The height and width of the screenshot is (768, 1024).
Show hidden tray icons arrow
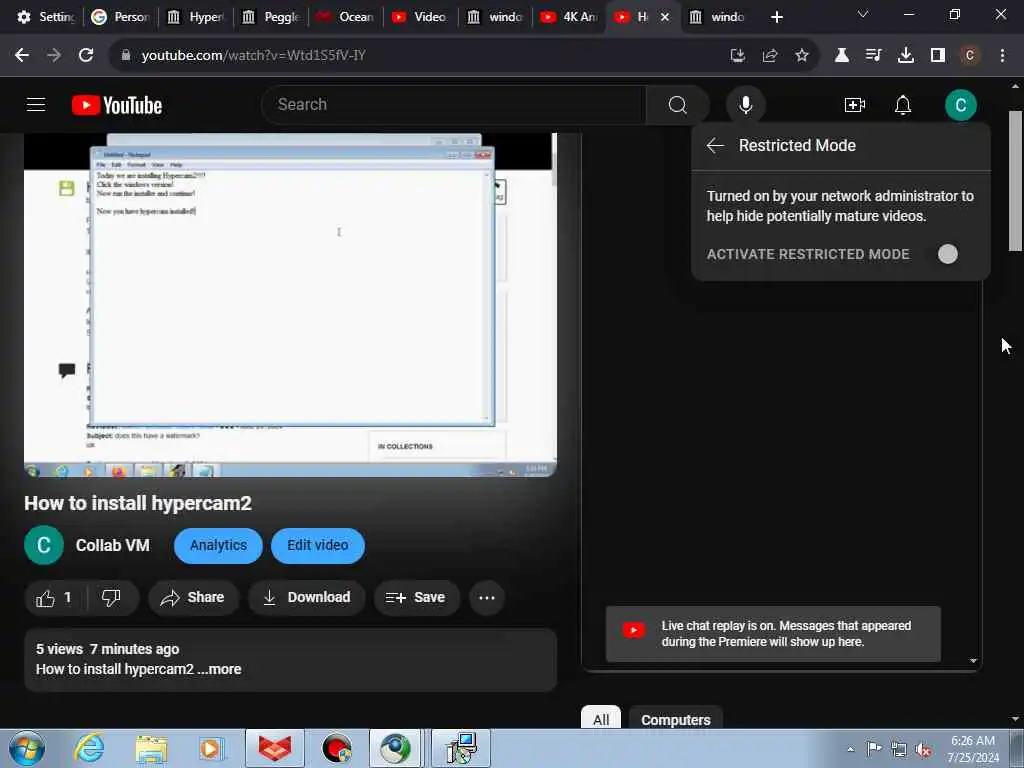point(850,750)
